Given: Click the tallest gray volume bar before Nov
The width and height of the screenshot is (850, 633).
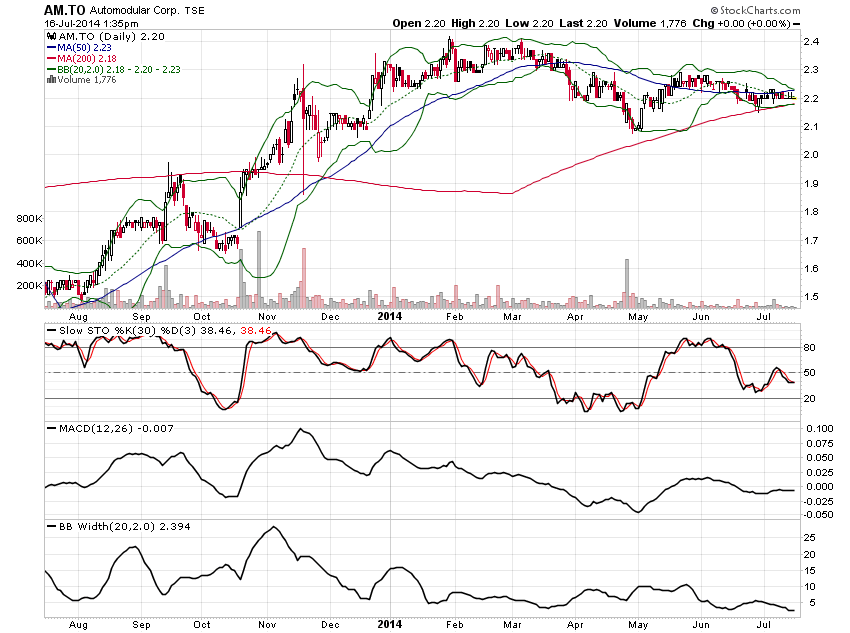Looking at the screenshot, I should click(x=259, y=269).
